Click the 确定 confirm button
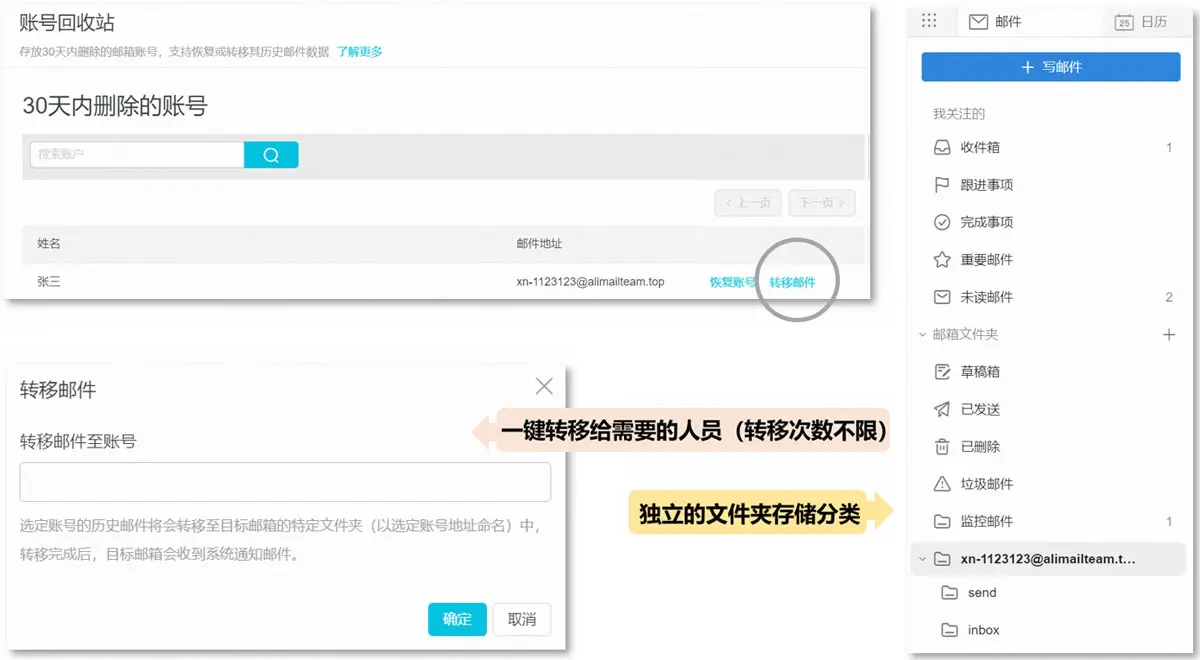Viewport: 1200px width, 660px height. (x=457, y=620)
